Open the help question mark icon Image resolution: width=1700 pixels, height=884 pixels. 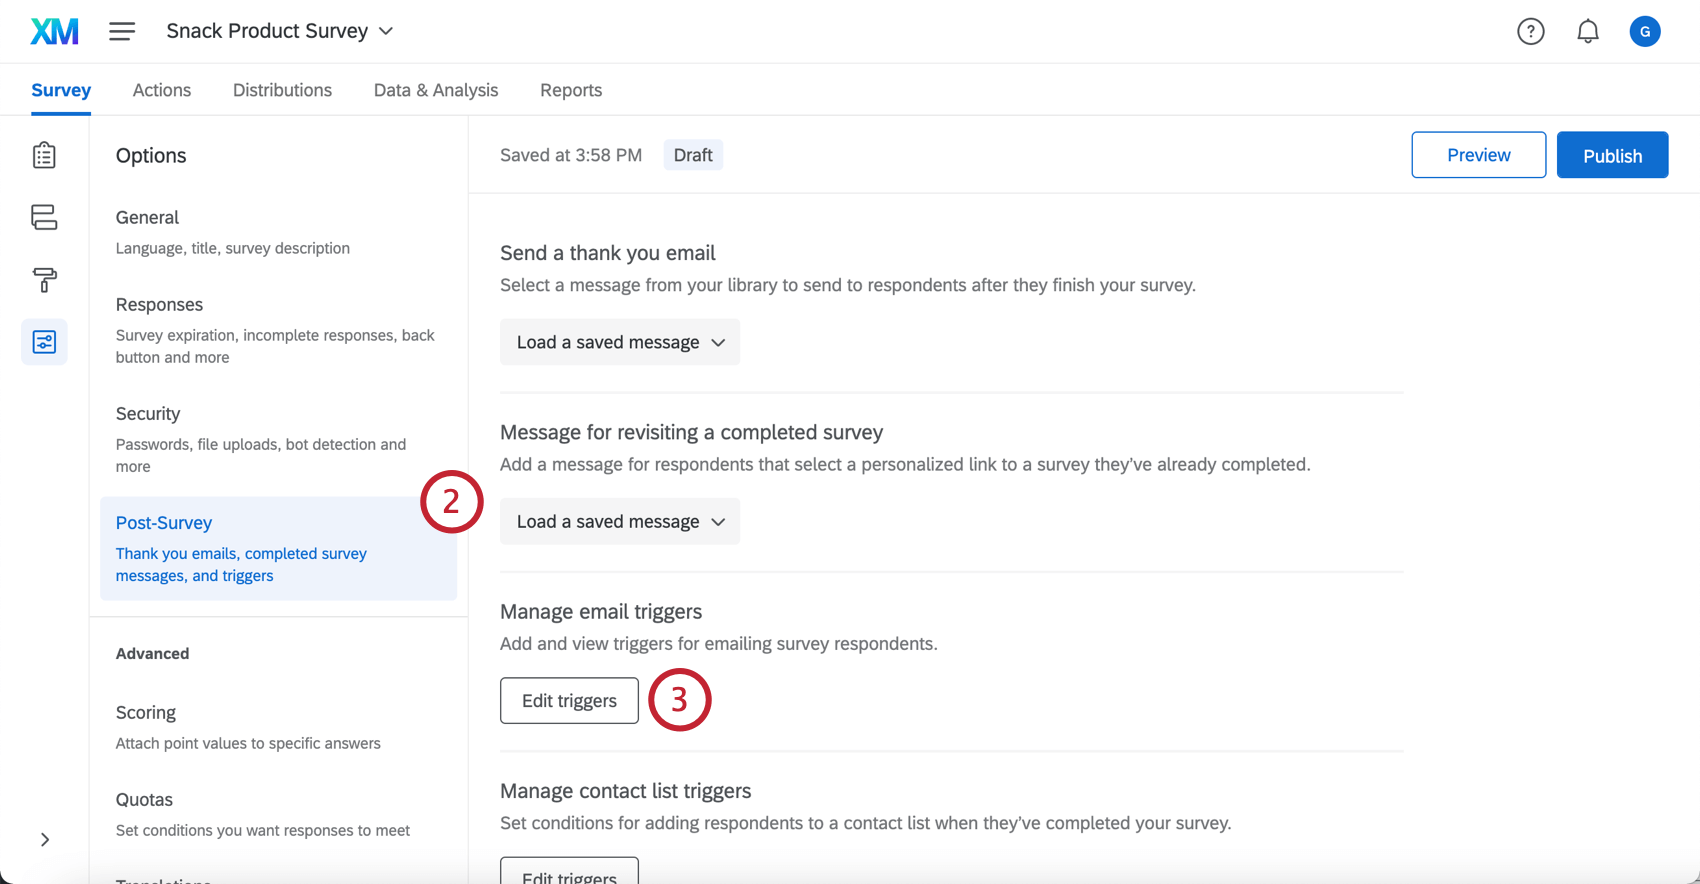pyautogui.click(x=1530, y=31)
